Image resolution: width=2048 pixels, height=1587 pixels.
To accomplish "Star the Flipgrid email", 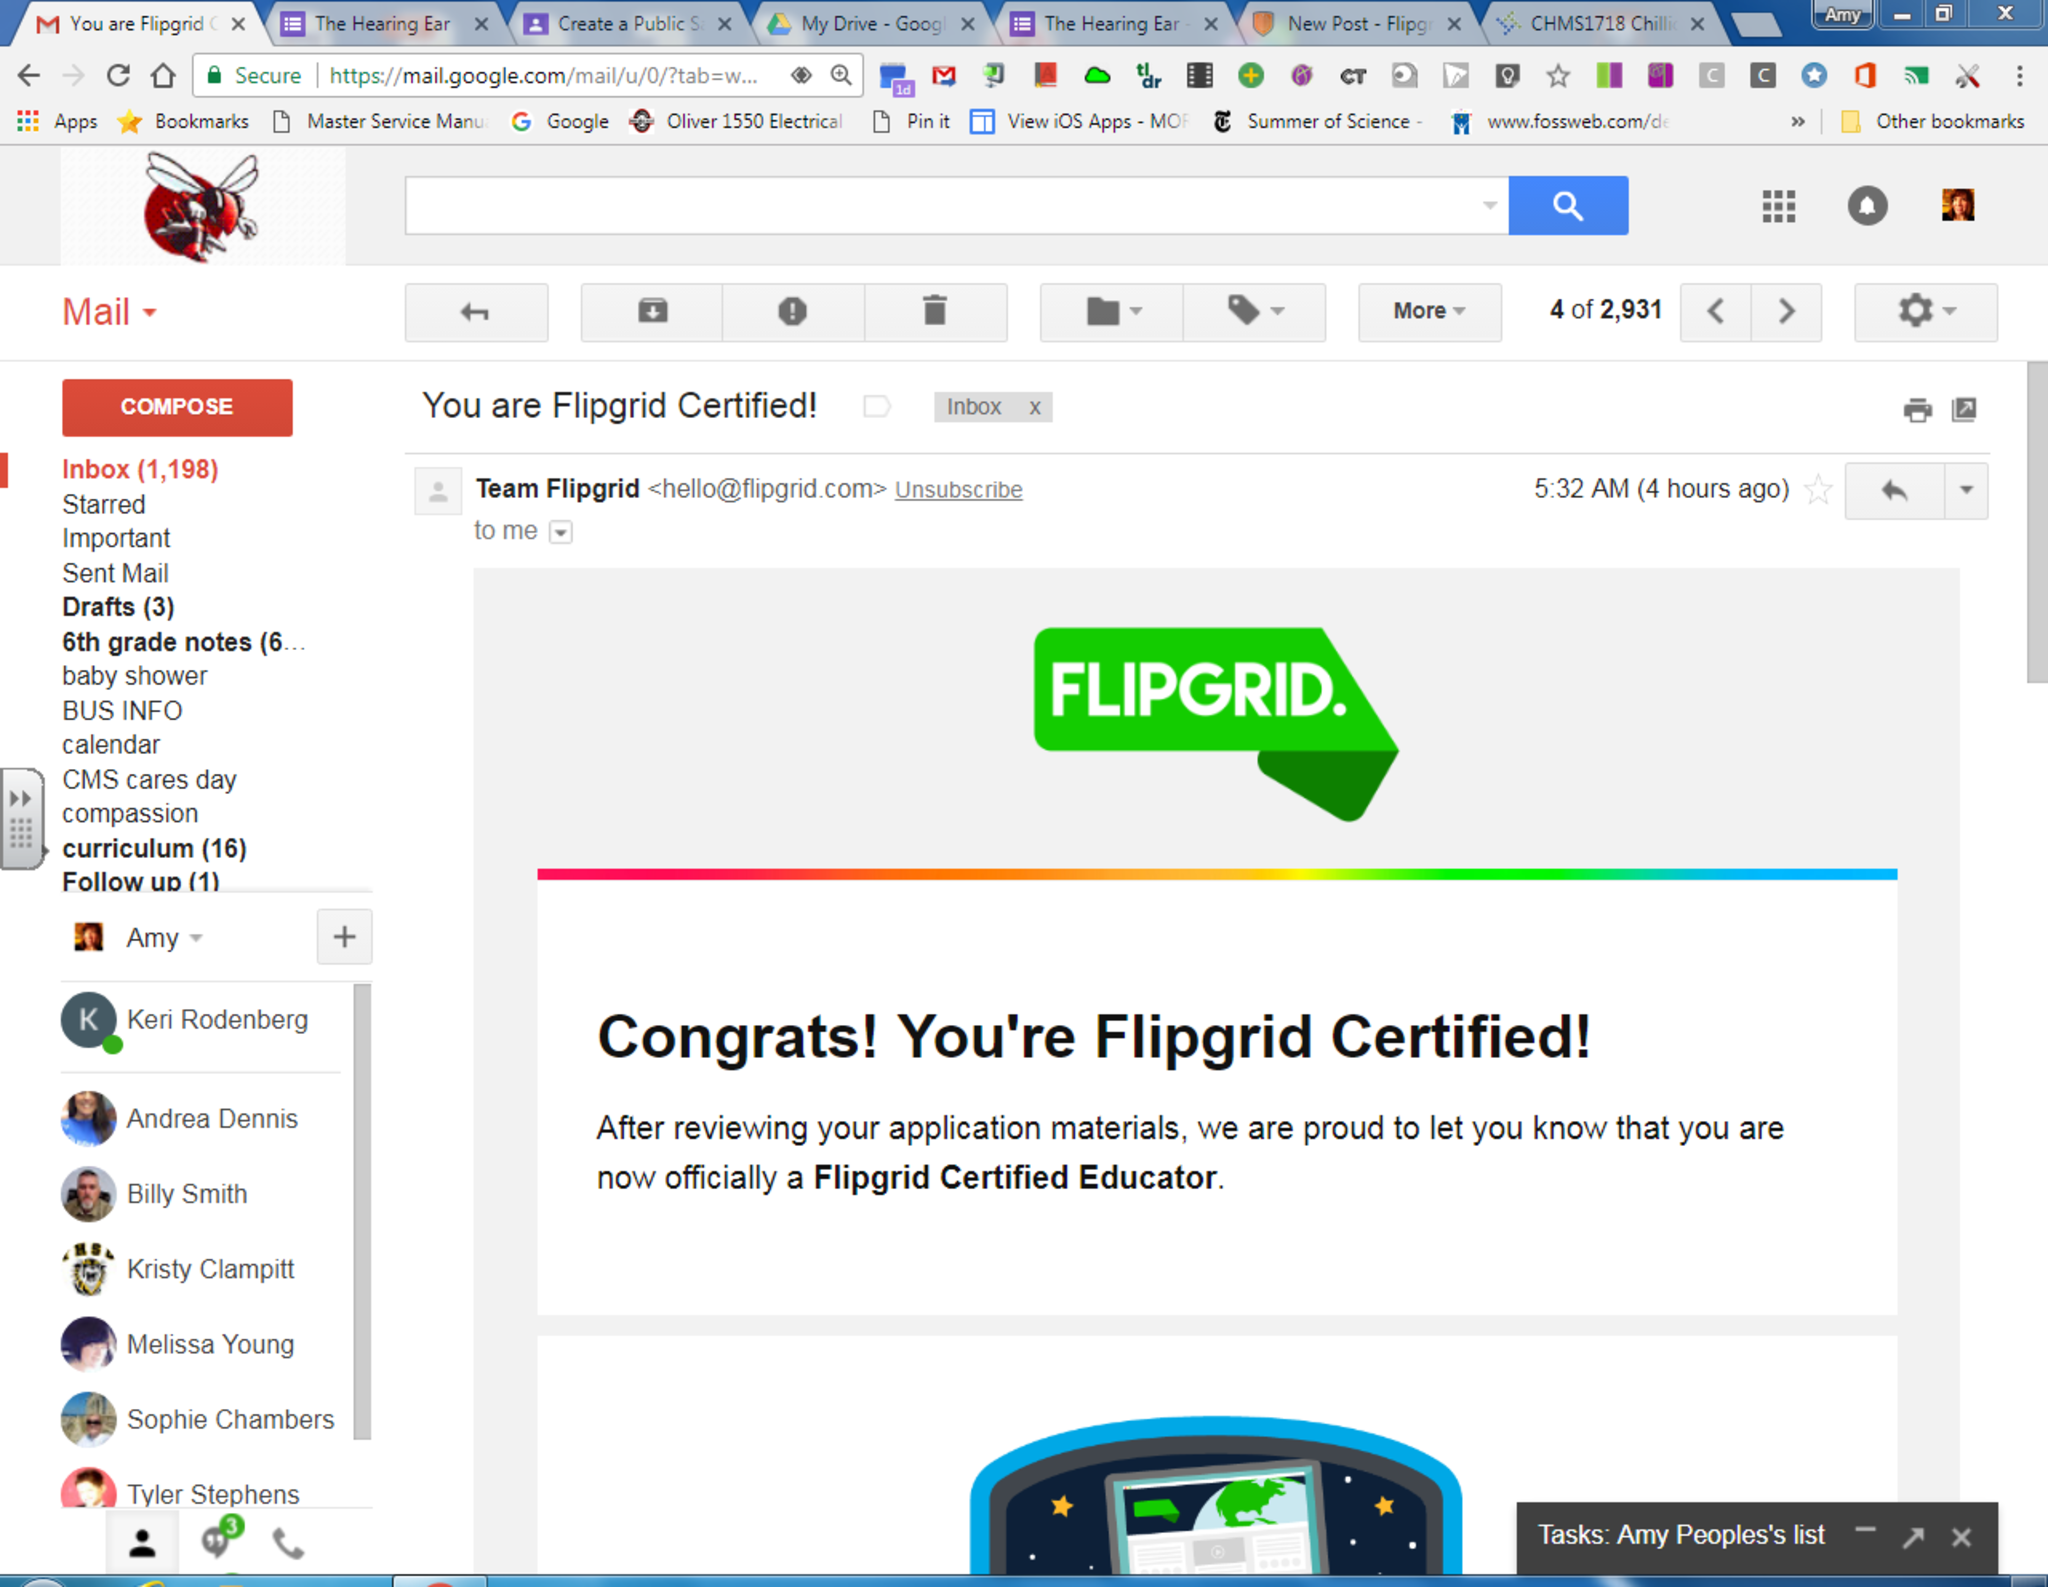I will click(1817, 490).
